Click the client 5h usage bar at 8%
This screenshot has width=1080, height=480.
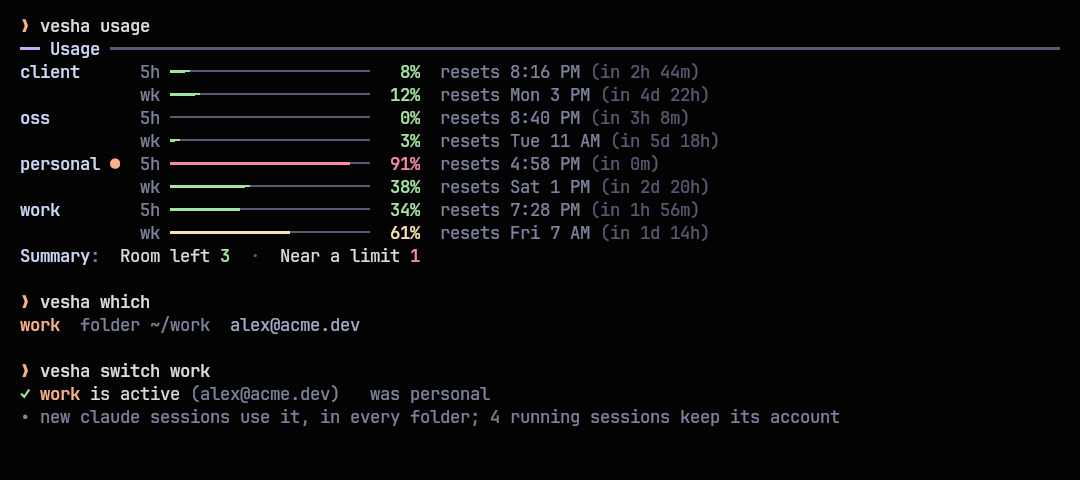click(x=270, y=71)
